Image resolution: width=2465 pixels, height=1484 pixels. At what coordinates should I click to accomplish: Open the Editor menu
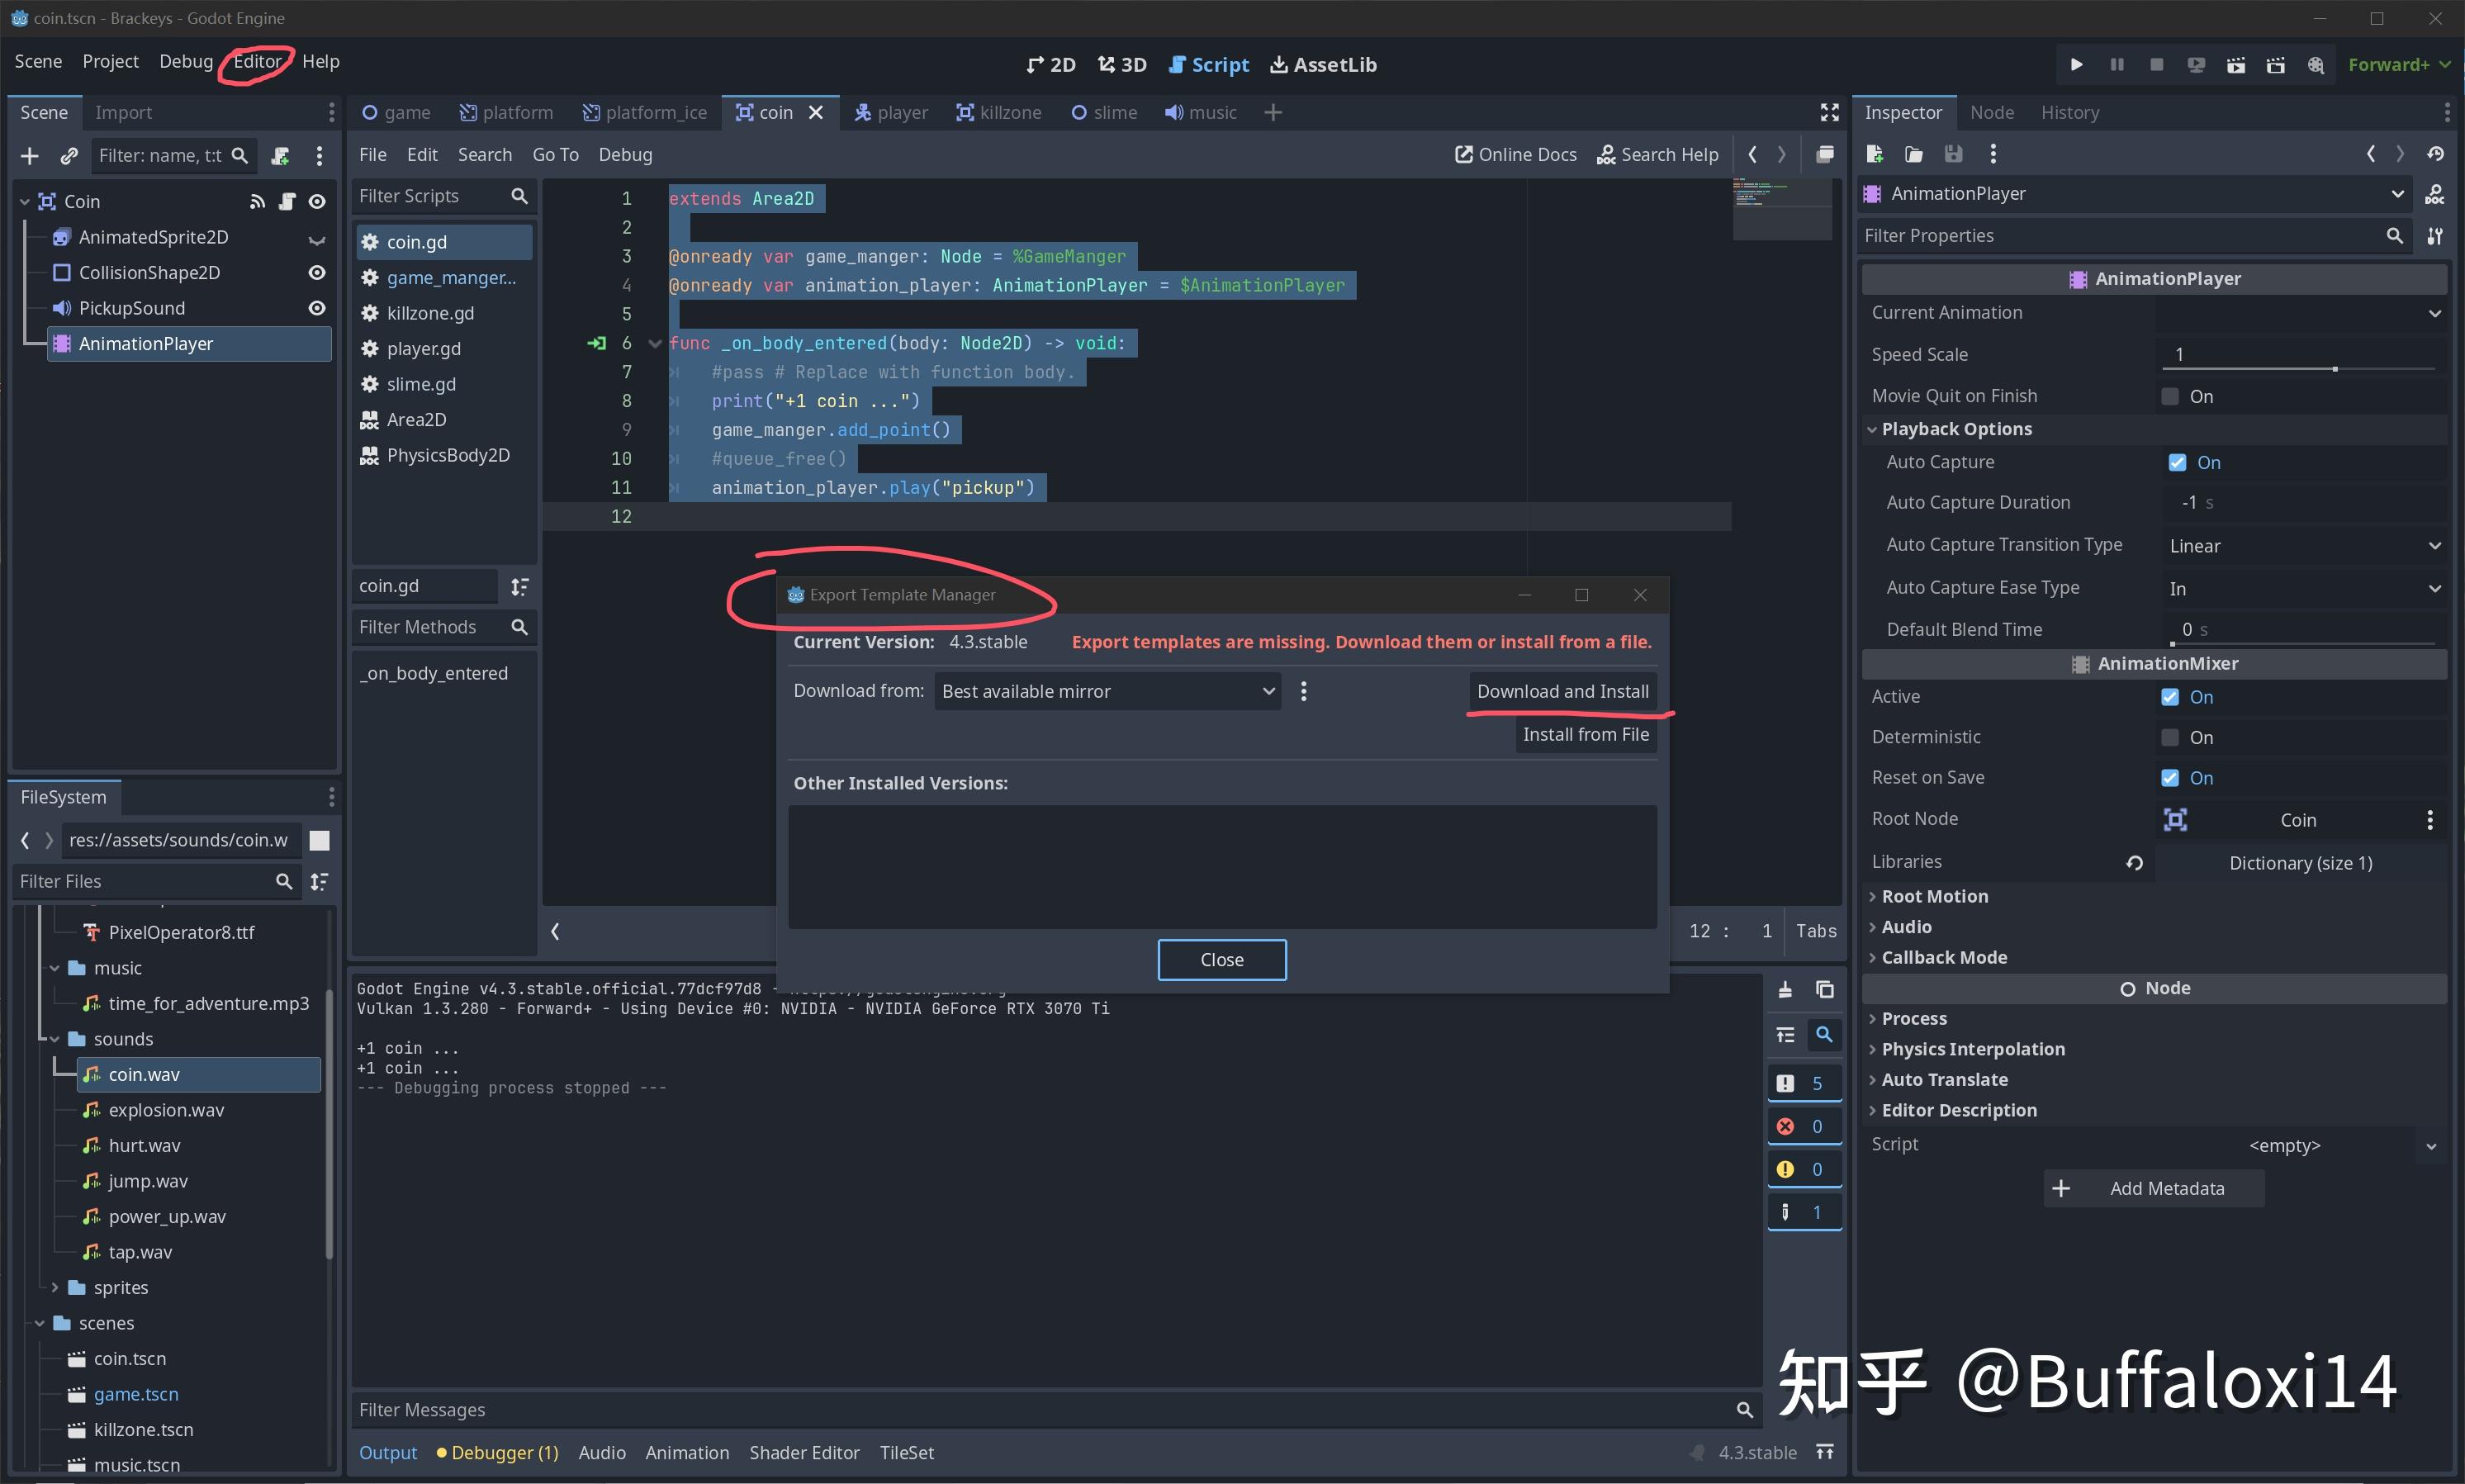click(257, 61)
